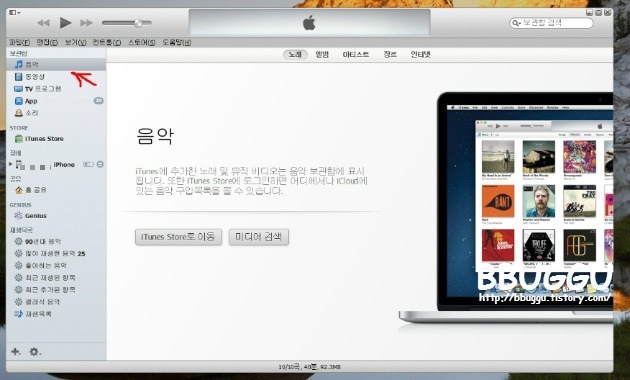The height and width of the screenshot is (380, 630).
Task: Switch to the 노래 tab
Action: click(x=295, y=54)
